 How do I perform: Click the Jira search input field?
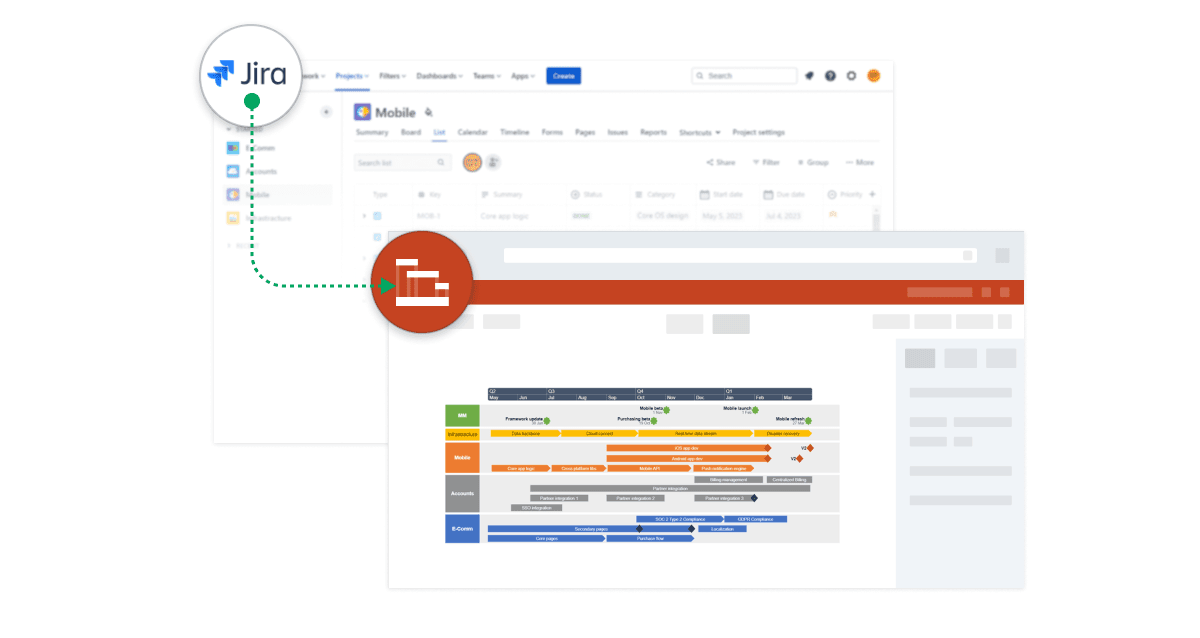pos(744,75)
